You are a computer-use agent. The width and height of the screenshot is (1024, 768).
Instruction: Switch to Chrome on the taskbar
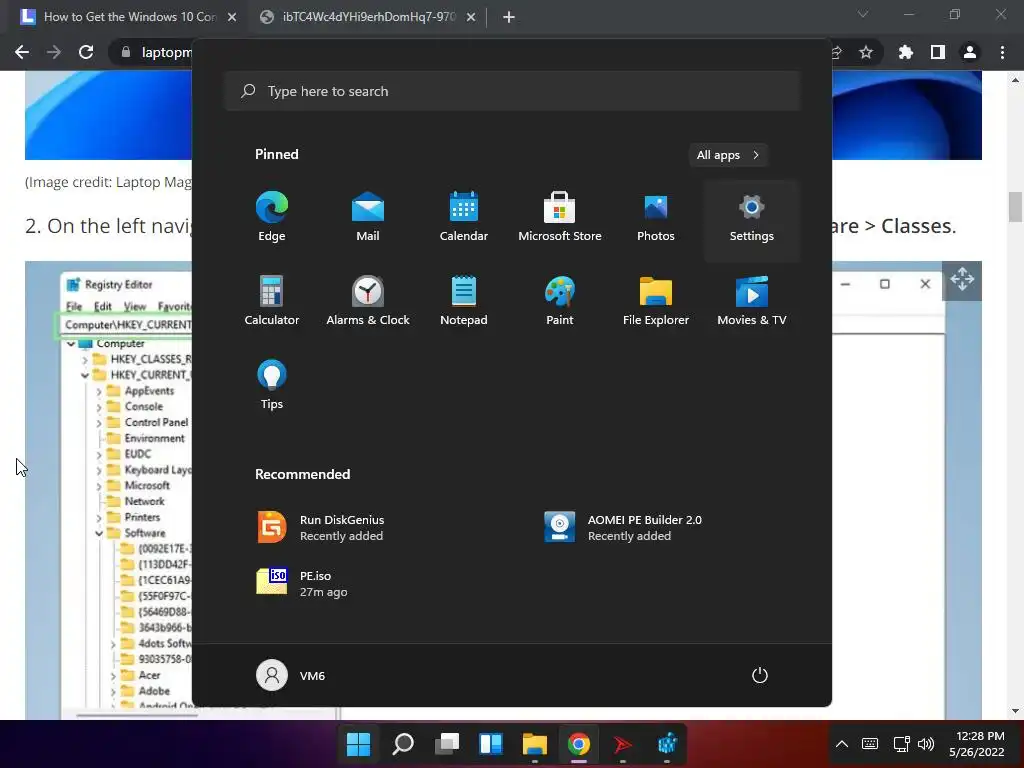pyautogui.click(x=579, y=744)
